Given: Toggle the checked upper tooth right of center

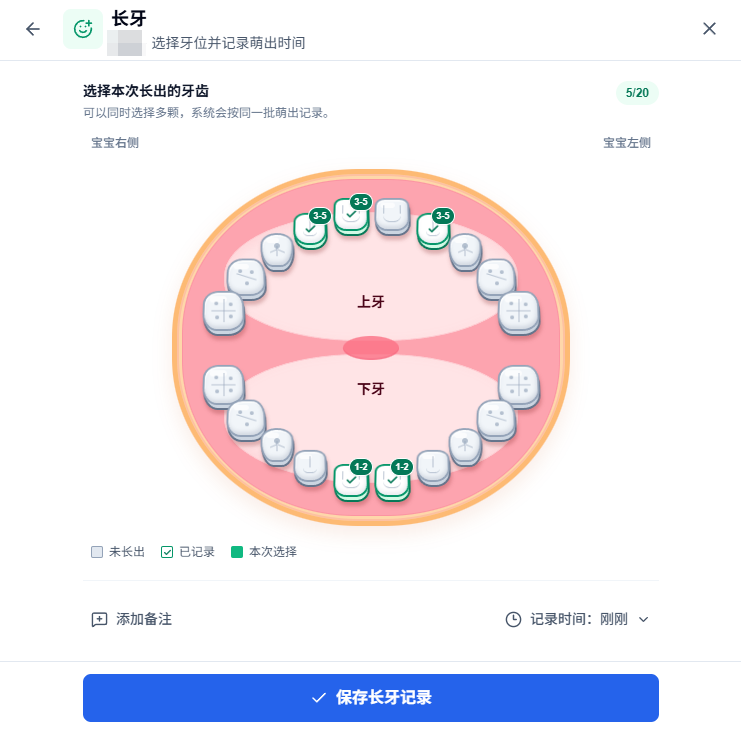Looking at the screenshot, I should [x=433, y=231].
